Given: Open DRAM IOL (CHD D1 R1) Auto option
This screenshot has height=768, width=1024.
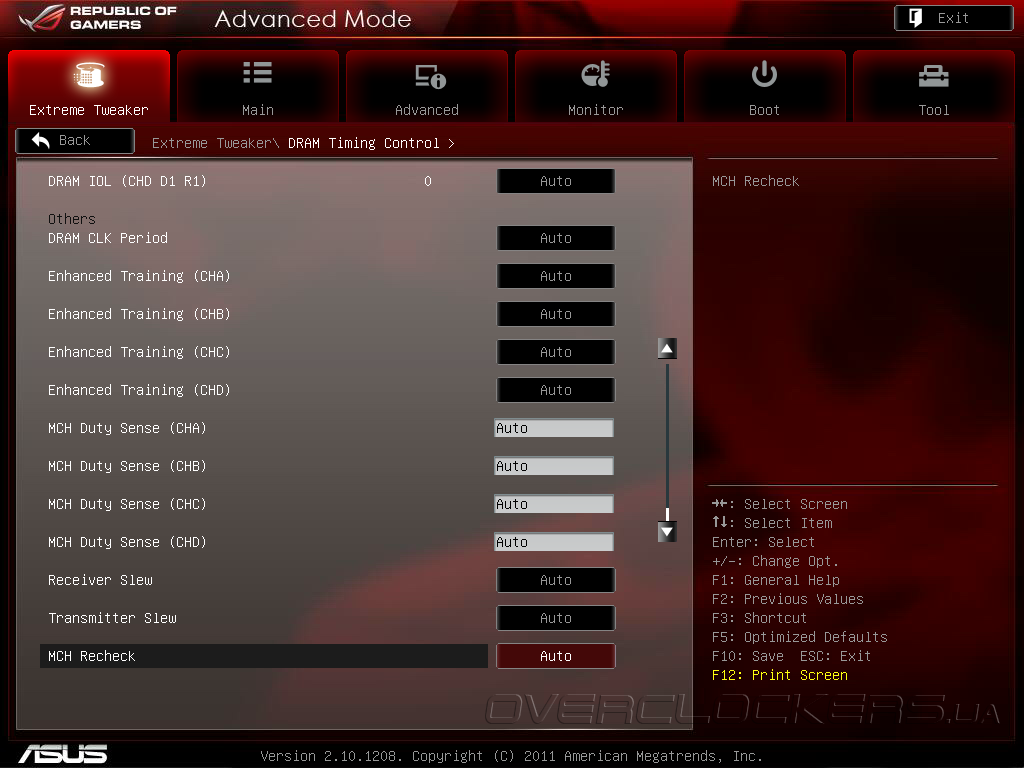Looking at the screenshot, I should (556, 181).
